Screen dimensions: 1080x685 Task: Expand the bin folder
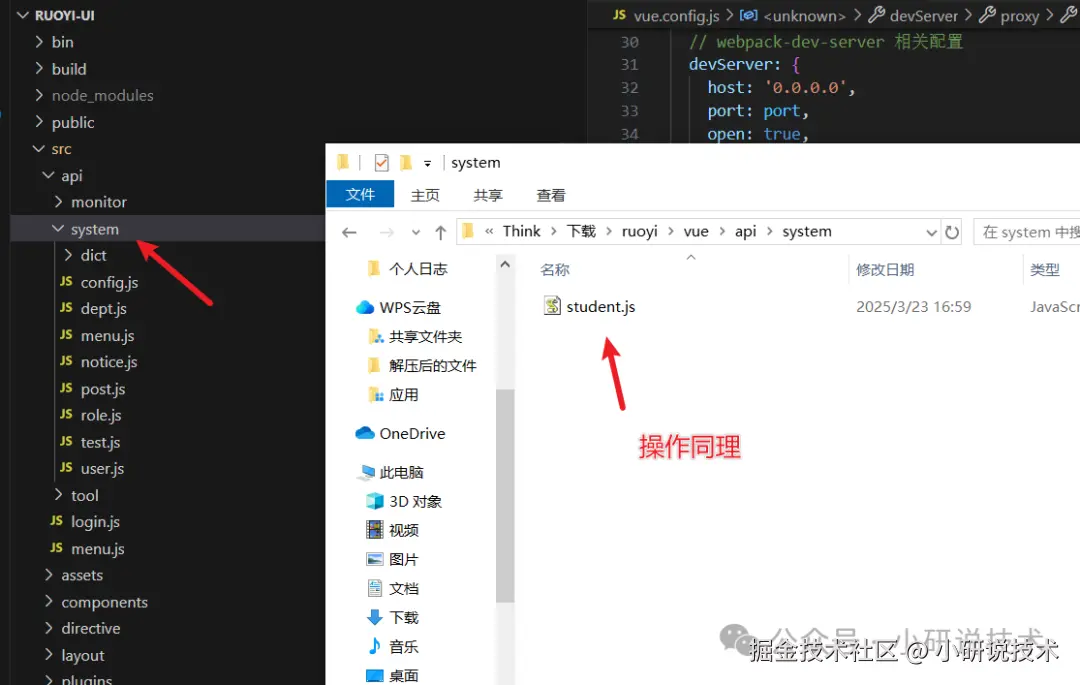39,41
